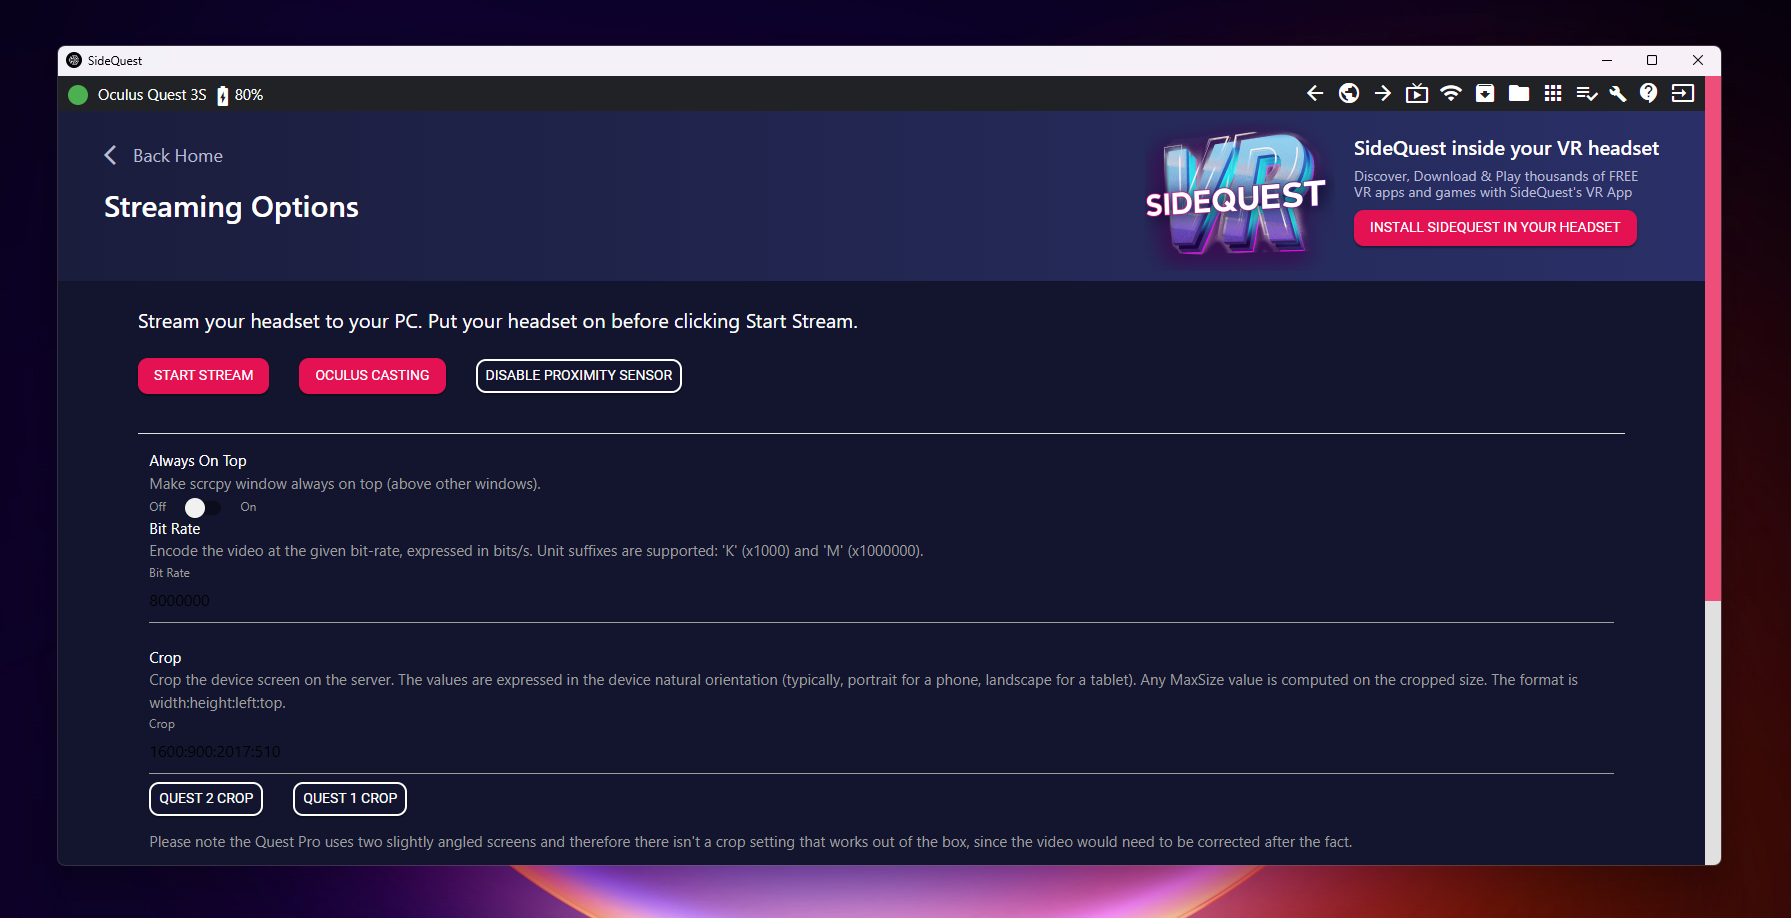Image resolution: width=1791 pixels, height=918 pixels.
Task: Open the wrench device settings icon
Action: tap(1617, 93)
